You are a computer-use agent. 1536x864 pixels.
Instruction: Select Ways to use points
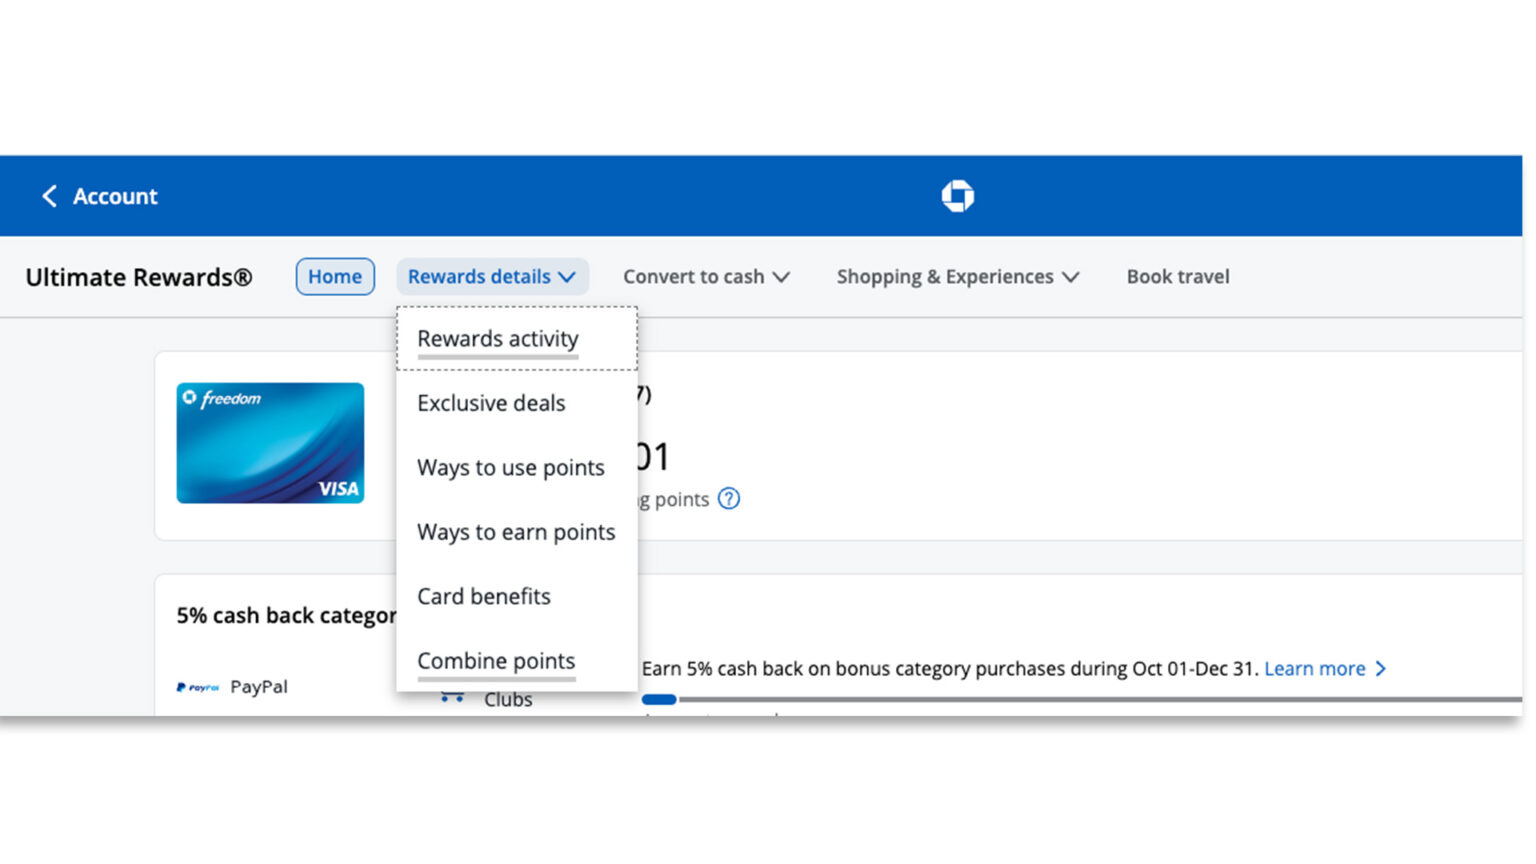click(510, 467)
